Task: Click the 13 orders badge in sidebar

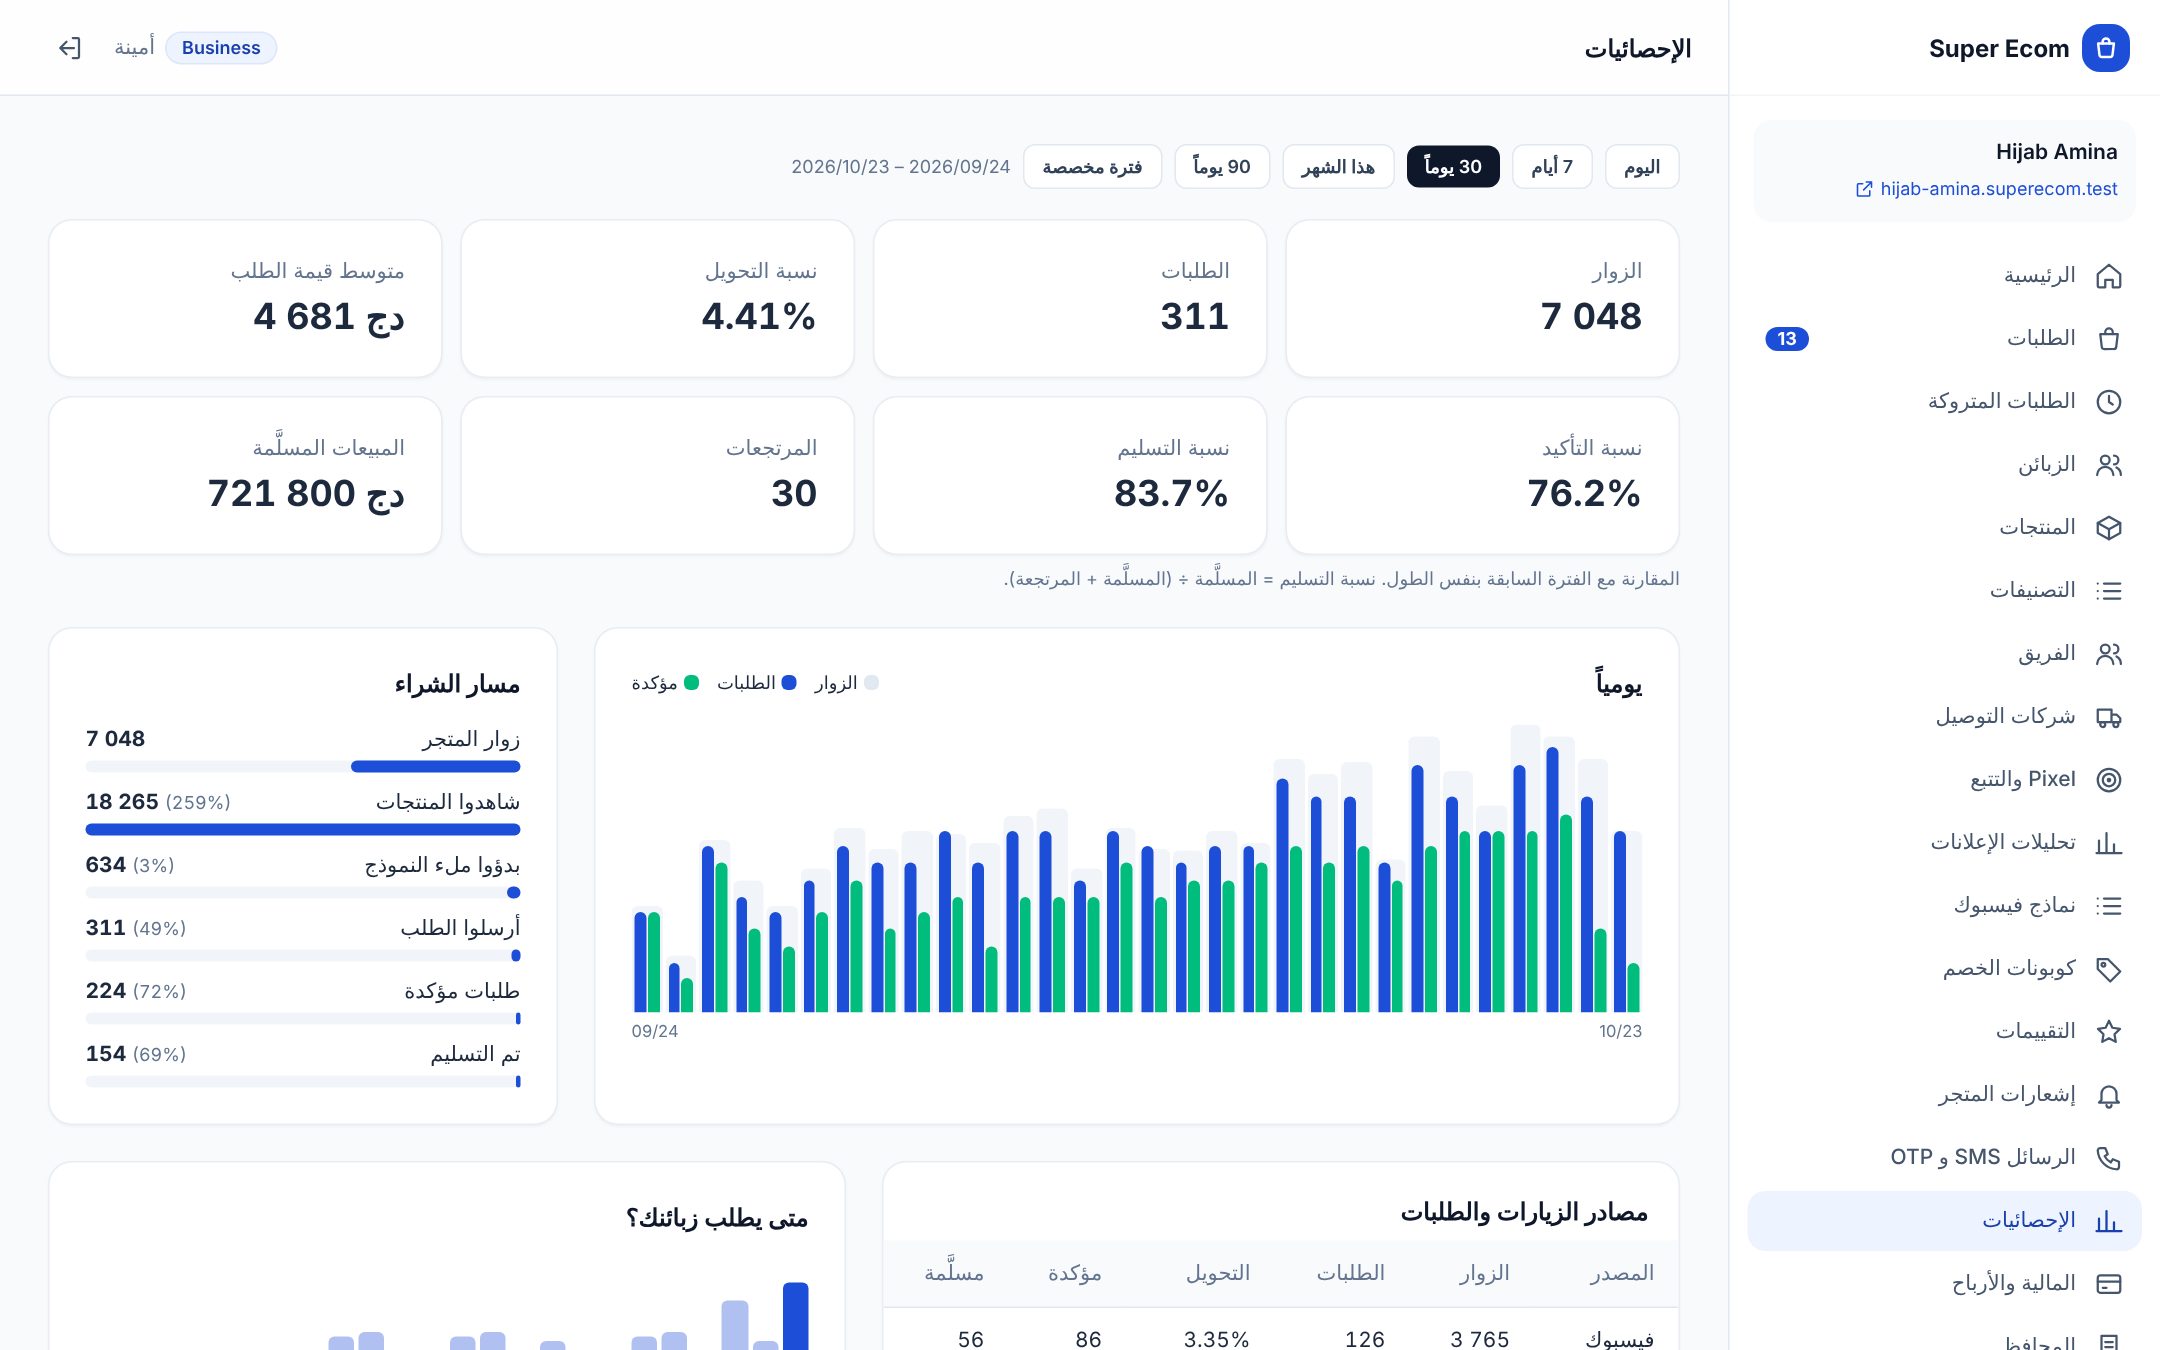Action: click(x=1787, y=339)
